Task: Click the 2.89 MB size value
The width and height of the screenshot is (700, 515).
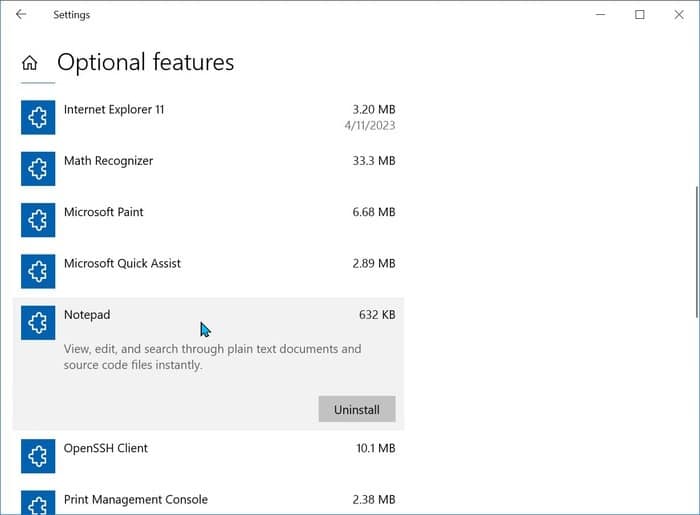Action: click(x=374, y=263)
